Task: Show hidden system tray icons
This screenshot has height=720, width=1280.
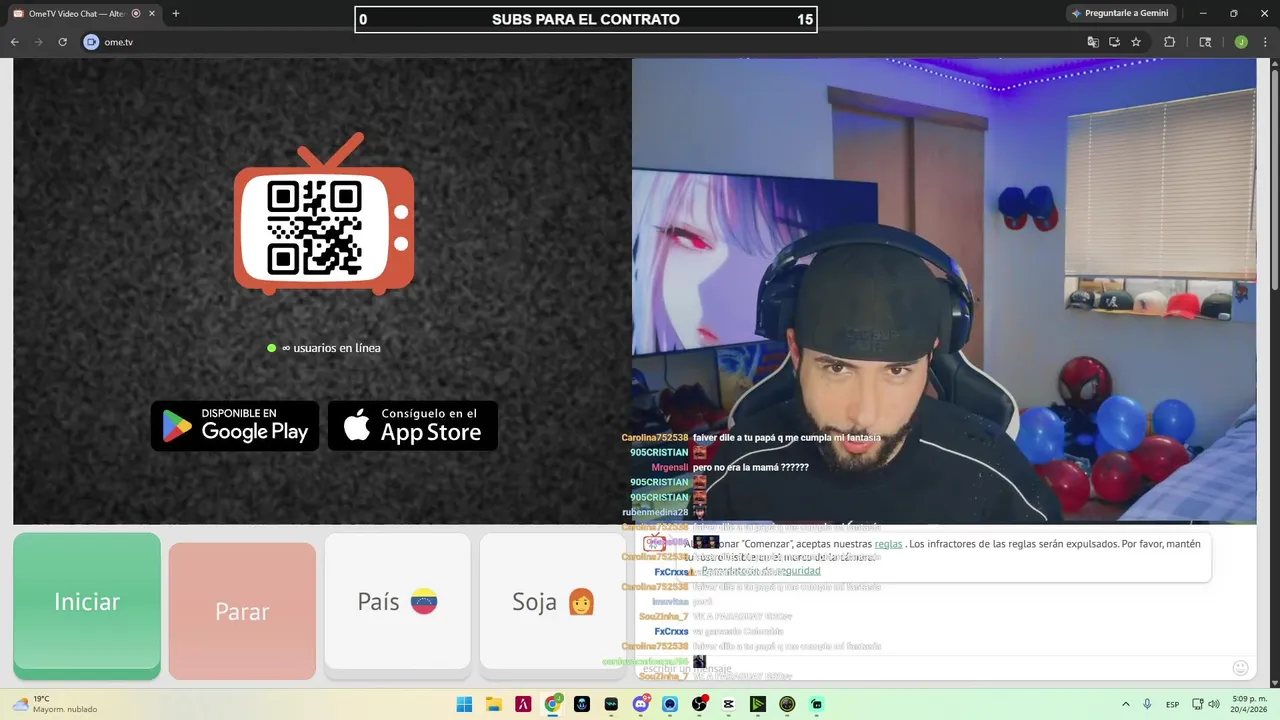Action: pos(1125,704)
